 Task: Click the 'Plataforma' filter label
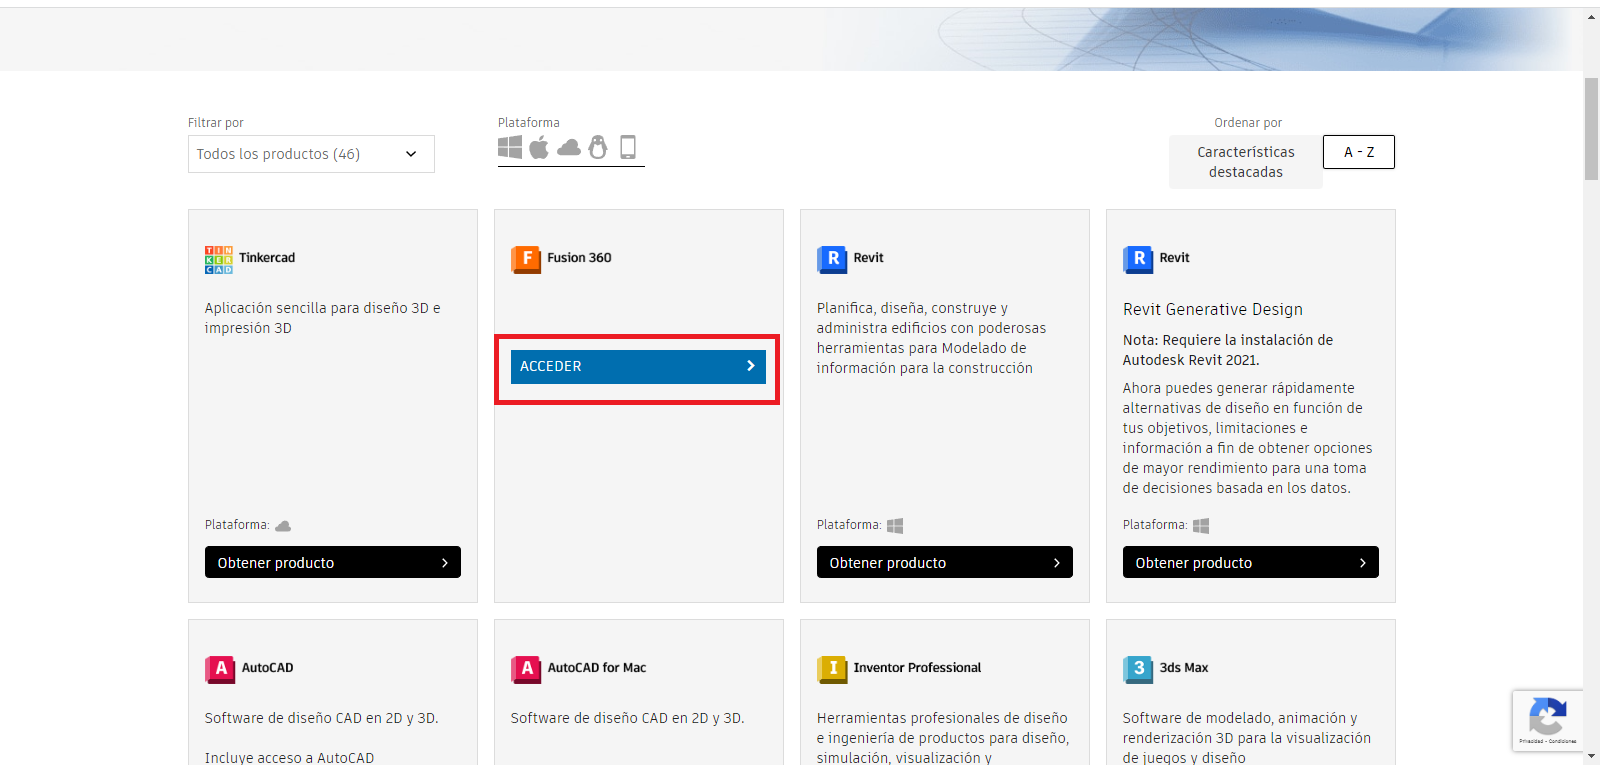tap(529, 123)
